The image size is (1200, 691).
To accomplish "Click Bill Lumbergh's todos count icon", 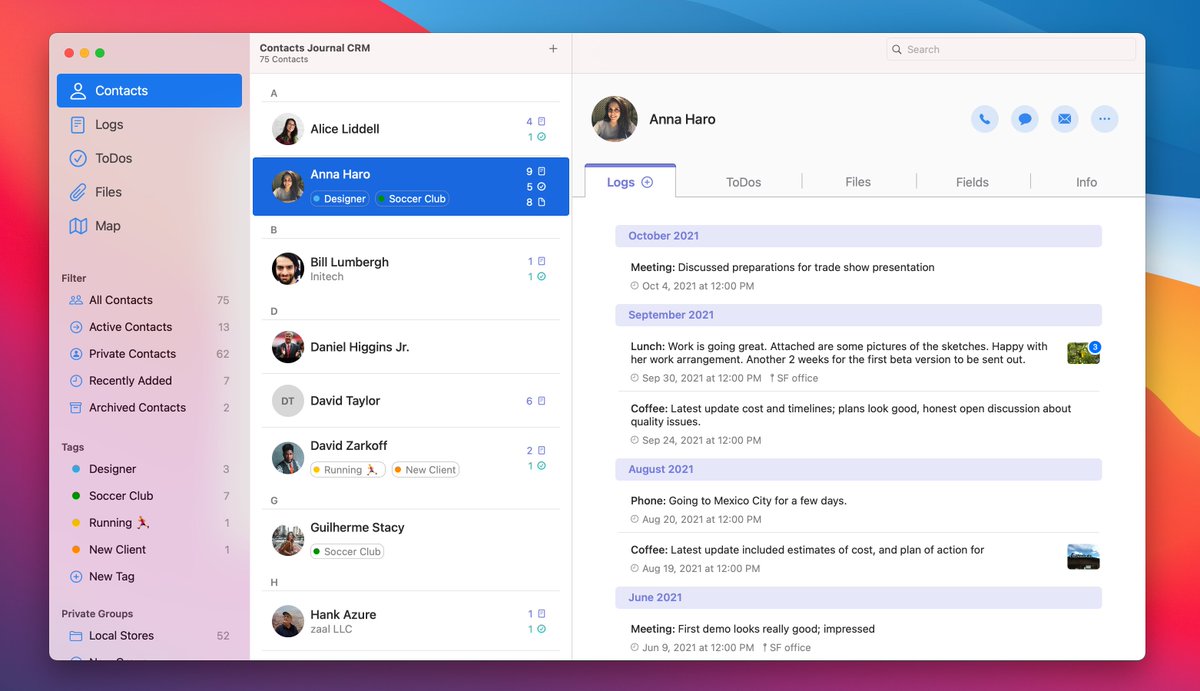I will pyautogui.click(x=542, y=277).
